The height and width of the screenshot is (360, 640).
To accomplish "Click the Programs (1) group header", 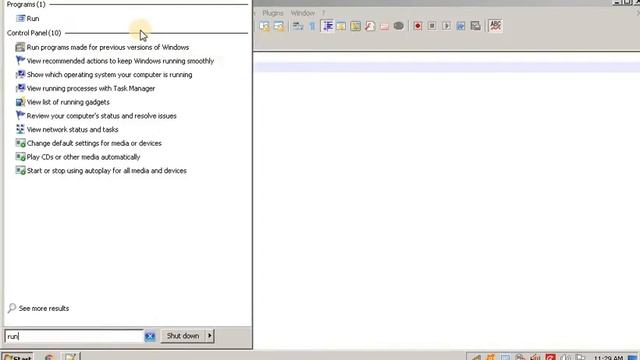I will click(x=26, y=4).
